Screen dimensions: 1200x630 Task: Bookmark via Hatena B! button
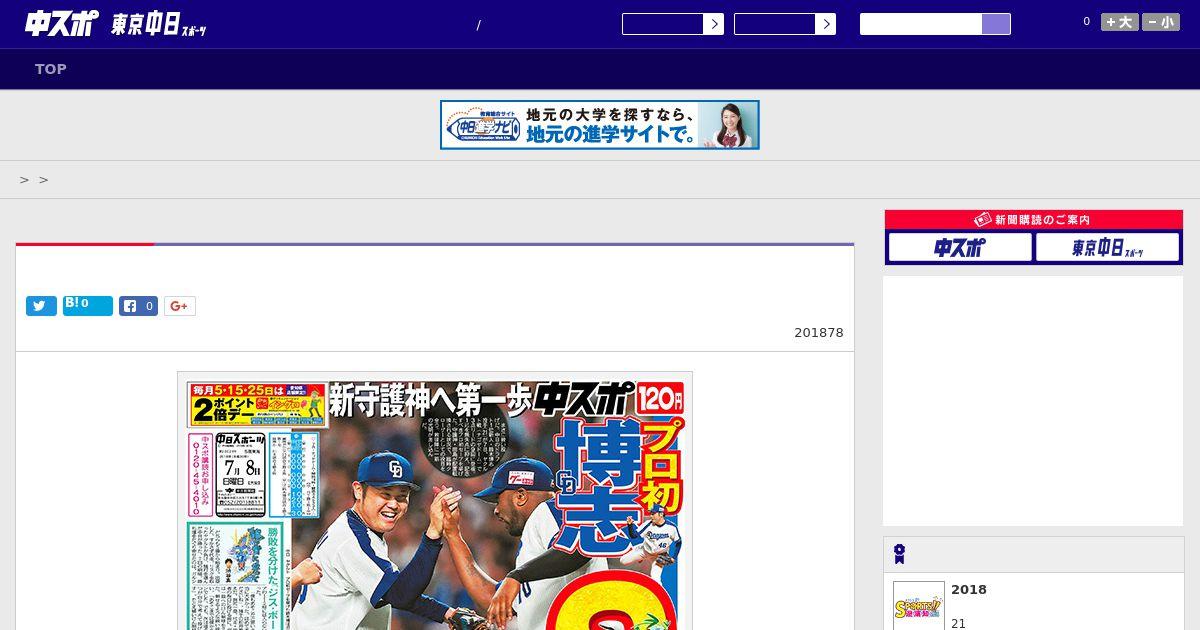88,306
